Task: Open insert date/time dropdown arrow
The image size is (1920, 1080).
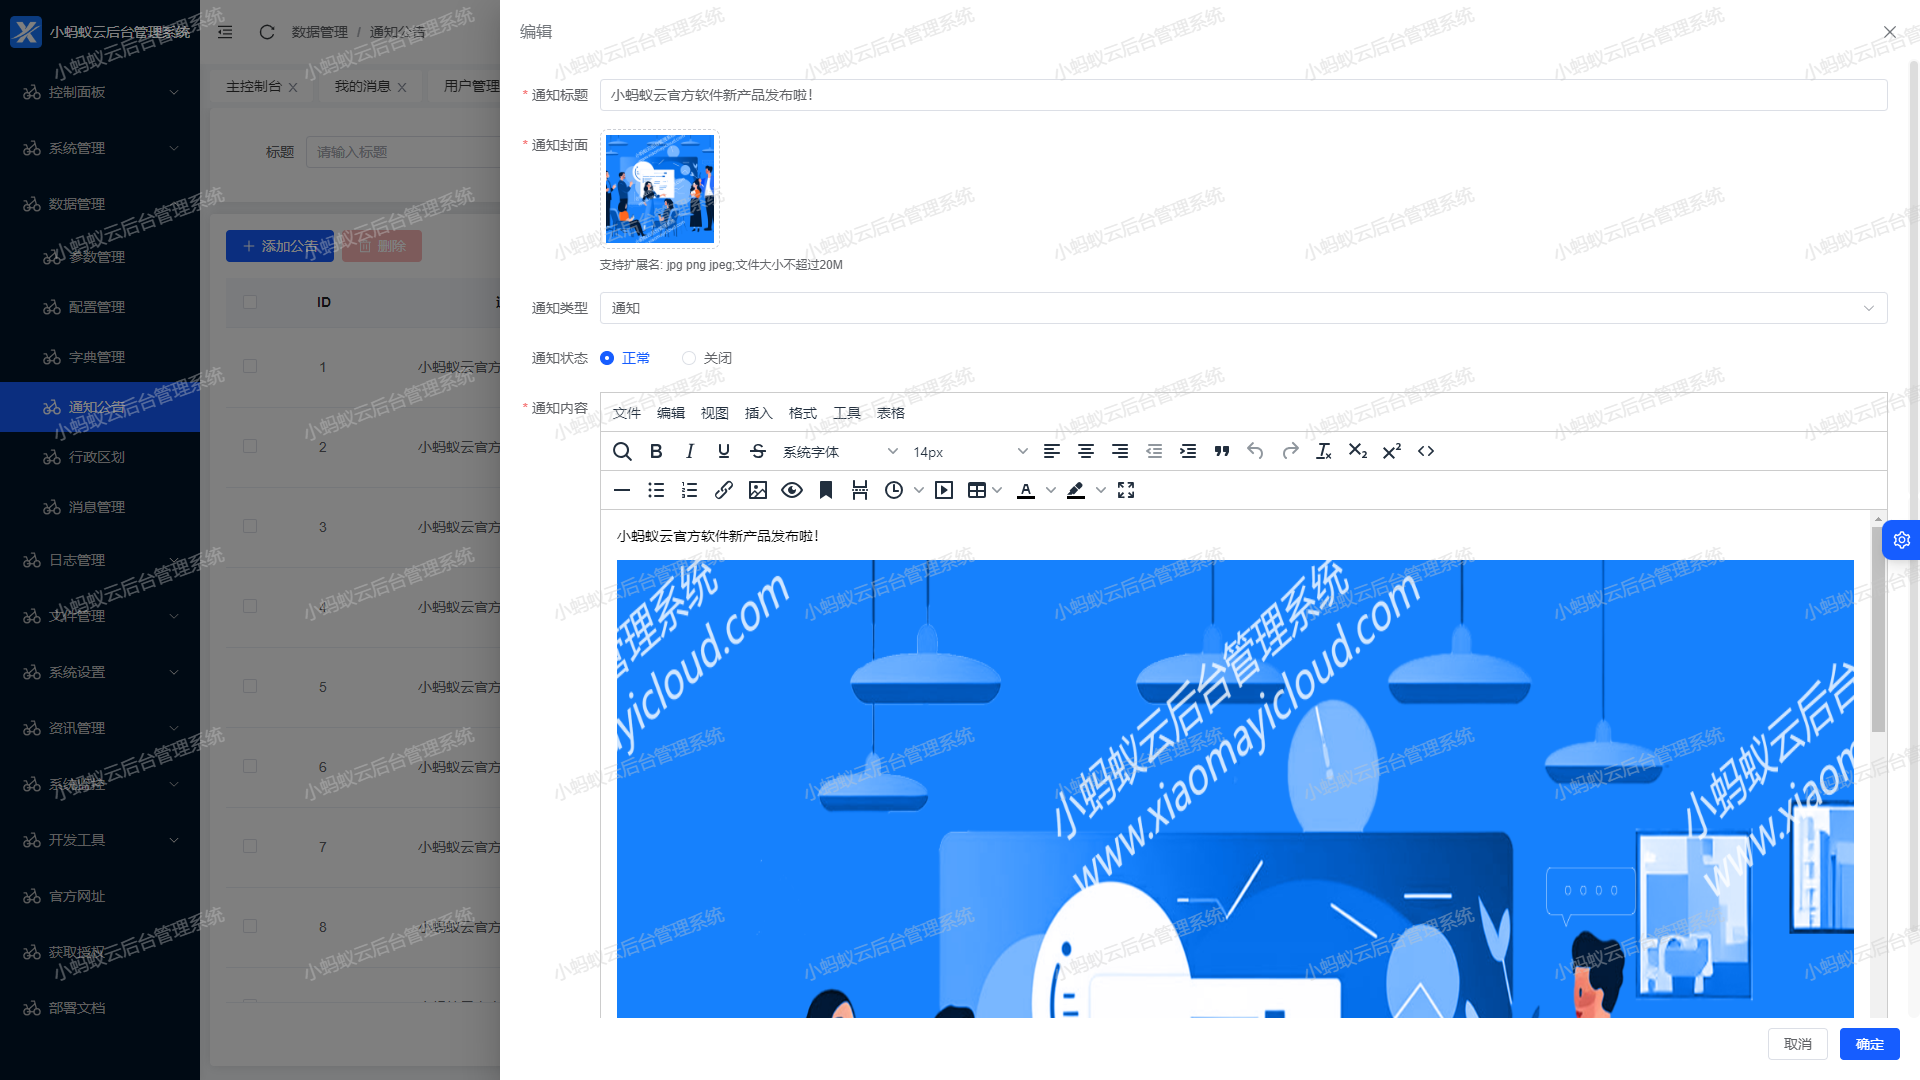Action: point(919,490)
